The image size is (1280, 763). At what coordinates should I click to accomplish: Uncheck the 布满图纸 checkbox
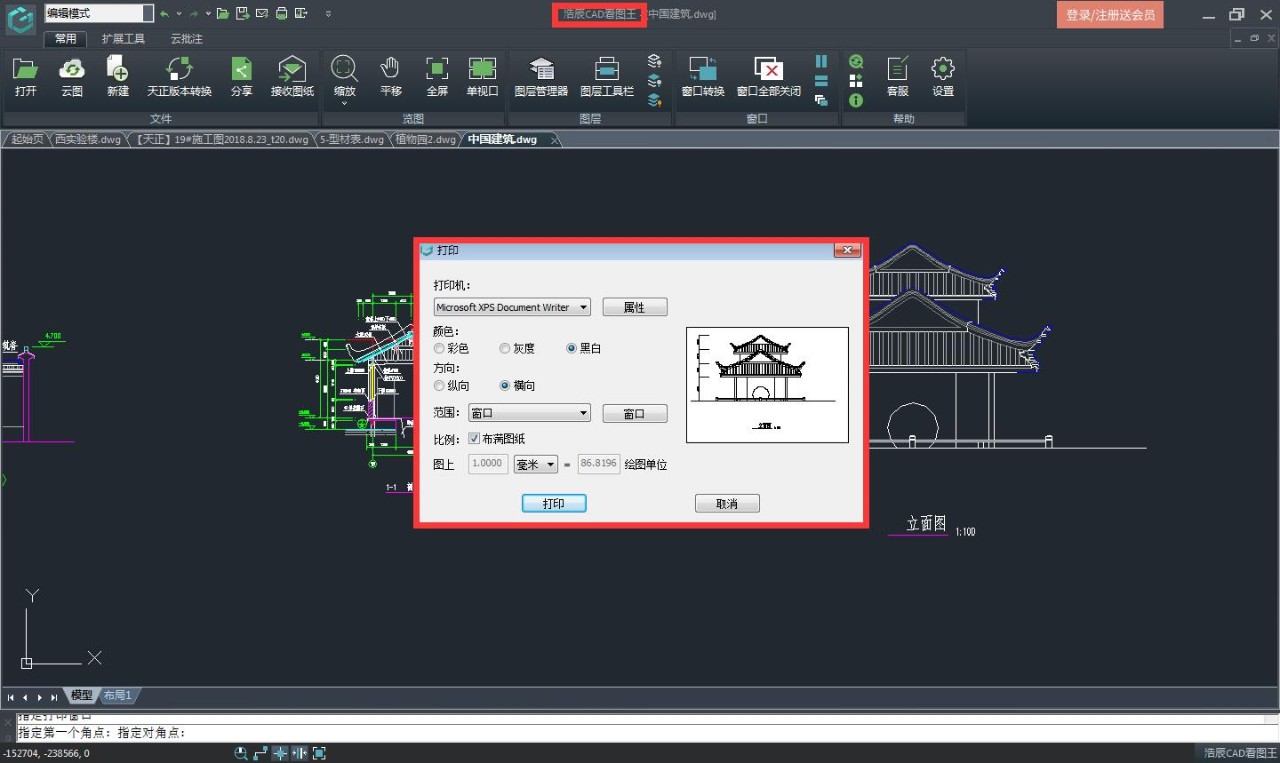[x=474, y=438]
